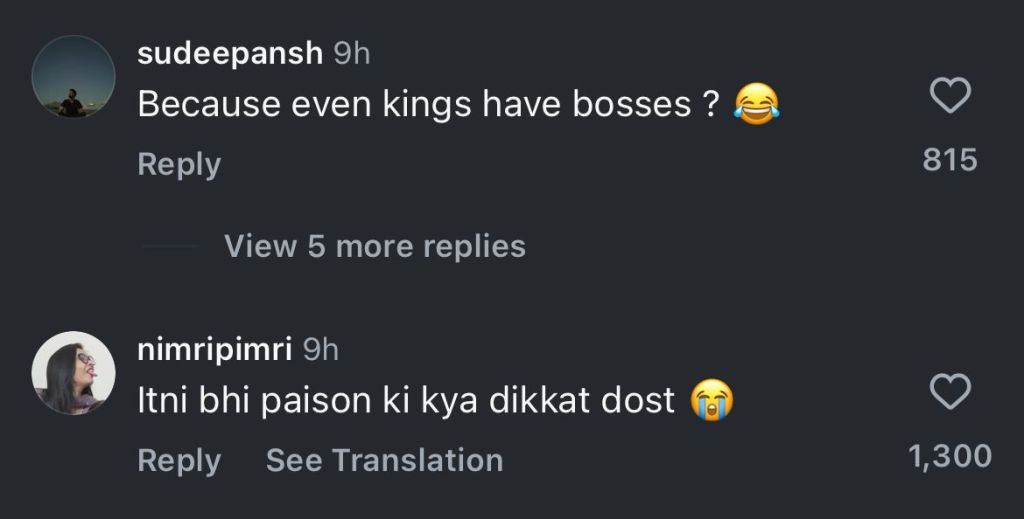Open the sudeepansh username link
Screen dimensions: 1024x519
[x=229, y=54]
